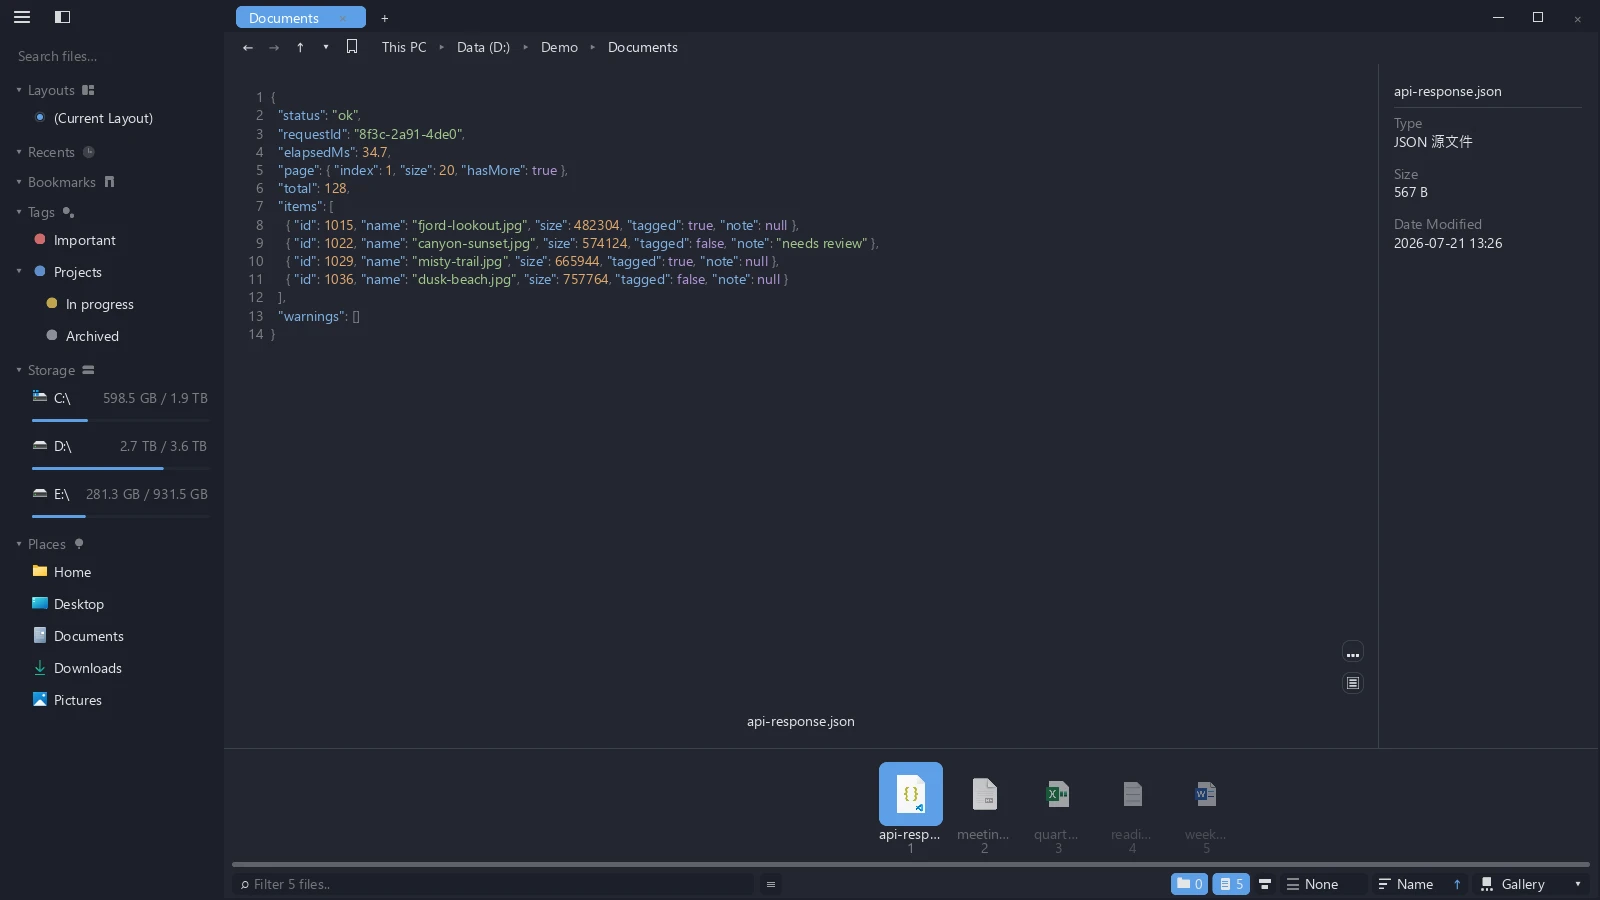Click api-response.json caption under preview
Viewport: 1600px width, 900px height.
[801, 721]
